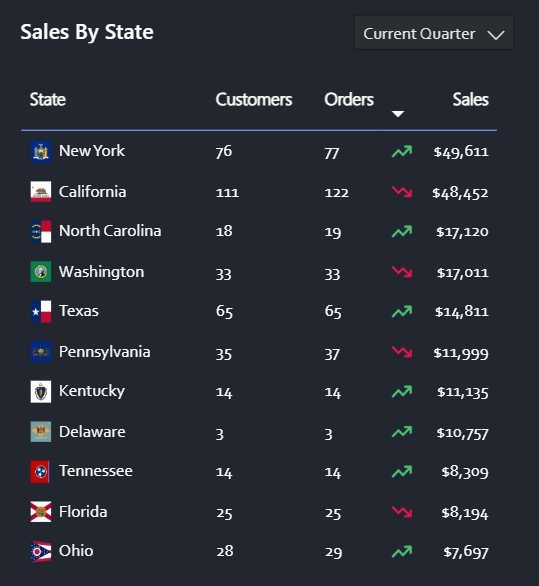Select the North Carolina row
The width and height of the screenshot is (539, 586).
tap(259, 232)
